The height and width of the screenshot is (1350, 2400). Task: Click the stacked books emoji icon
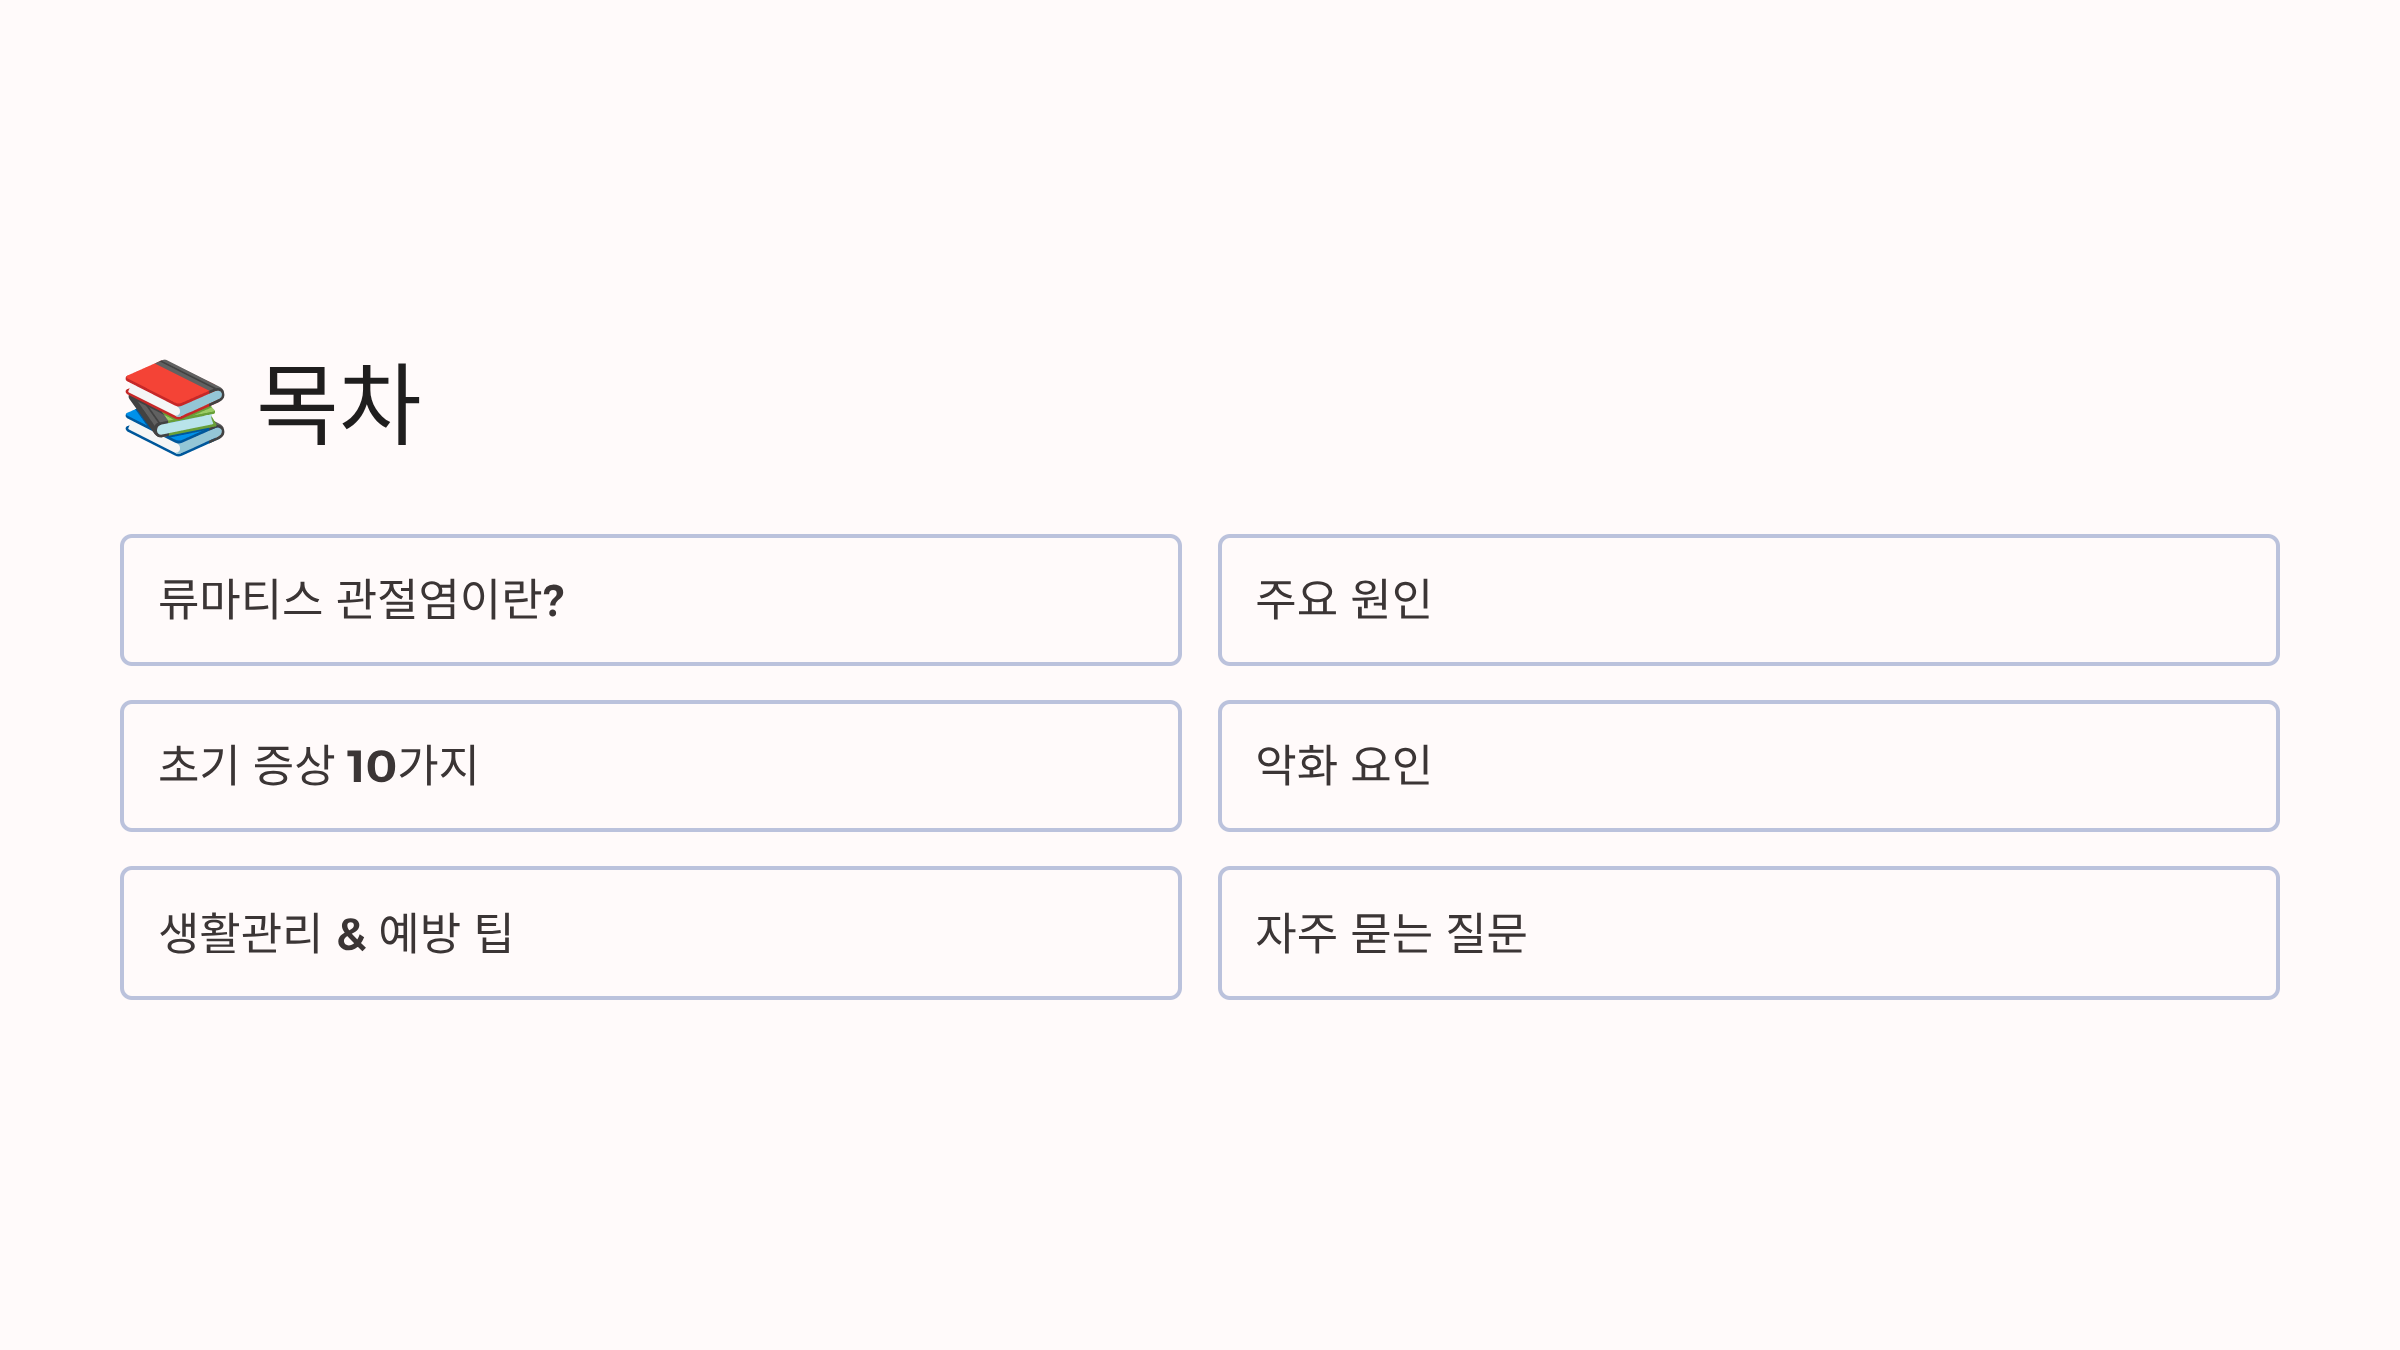[x=175, y=408]
